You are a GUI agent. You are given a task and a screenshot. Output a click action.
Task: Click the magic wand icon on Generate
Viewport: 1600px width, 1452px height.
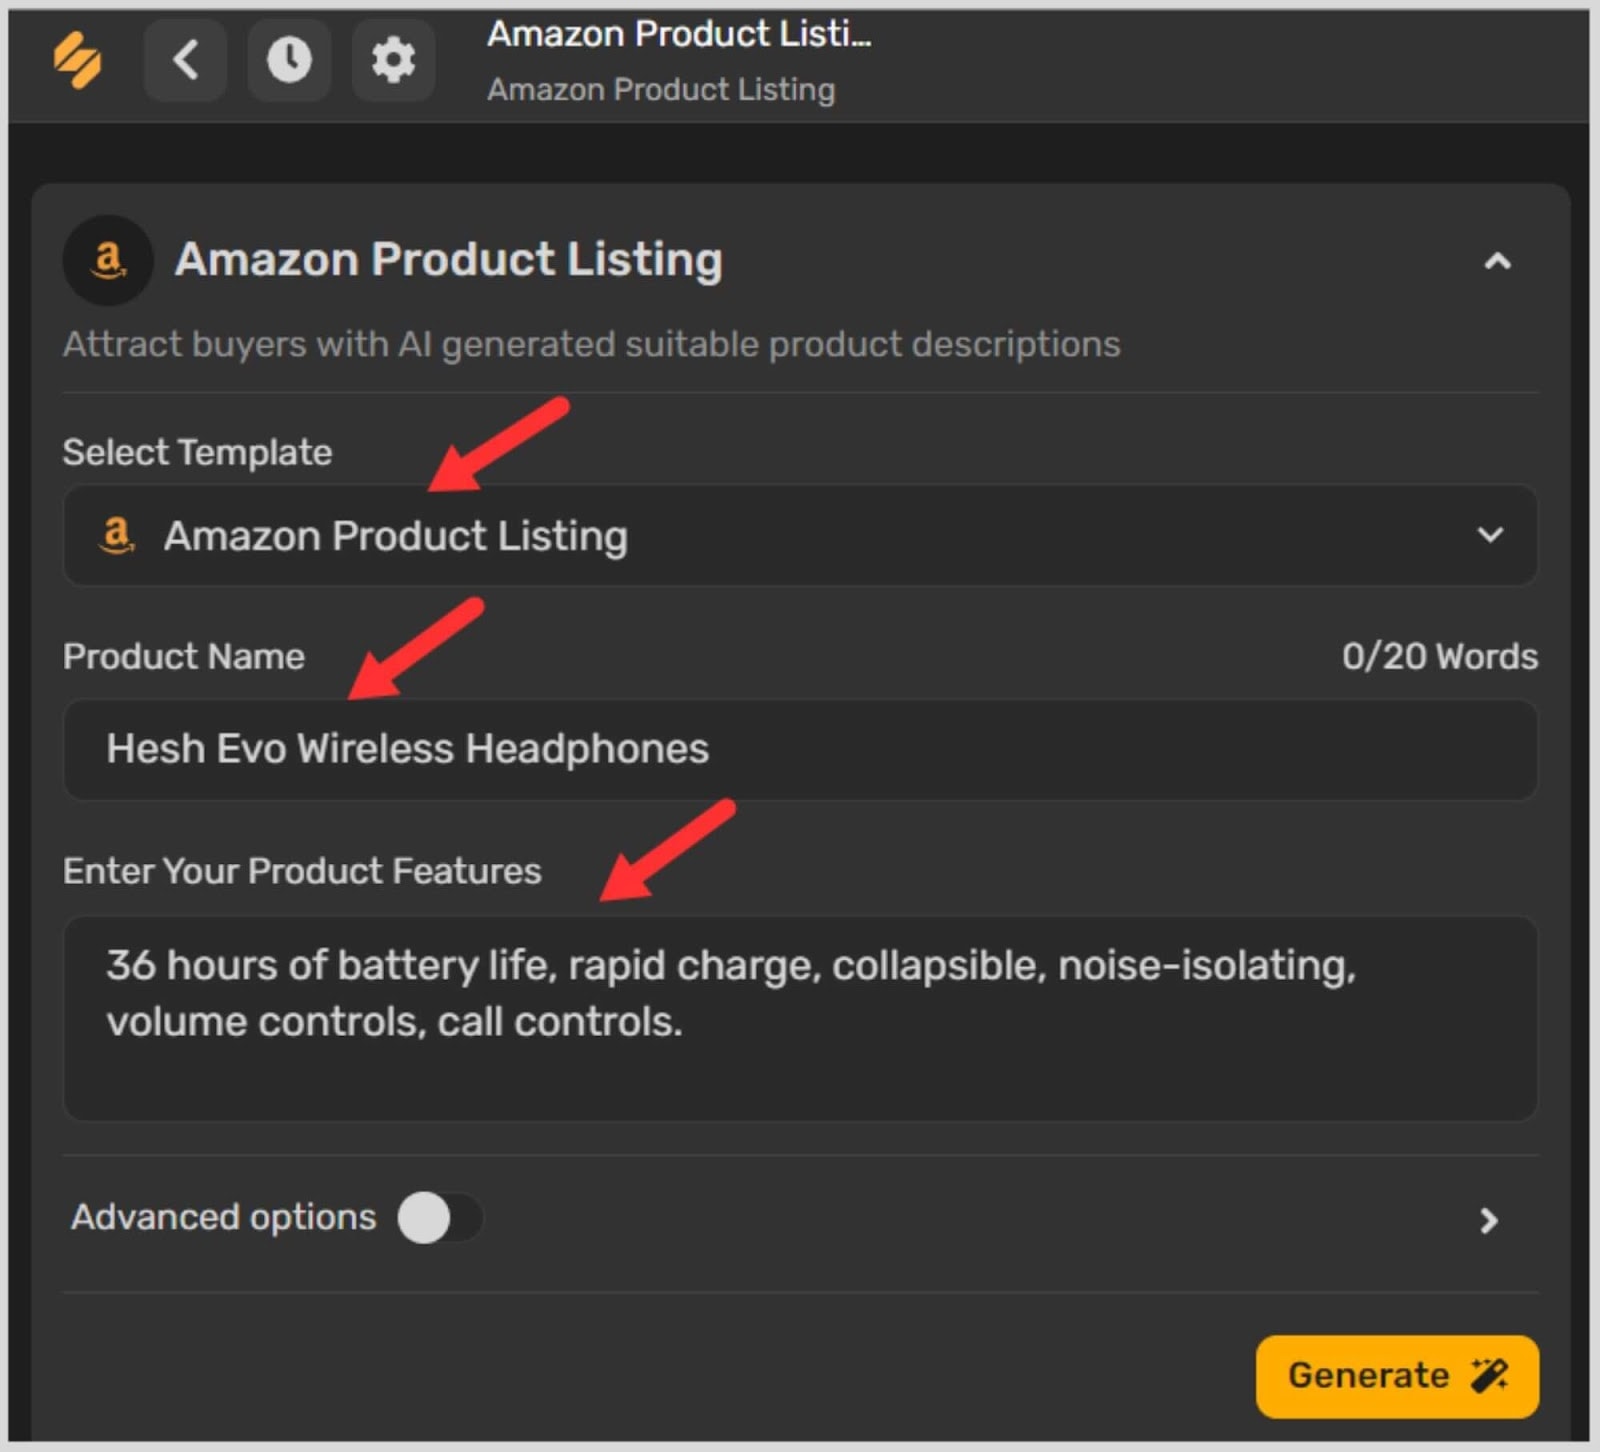point(1489,1375)
